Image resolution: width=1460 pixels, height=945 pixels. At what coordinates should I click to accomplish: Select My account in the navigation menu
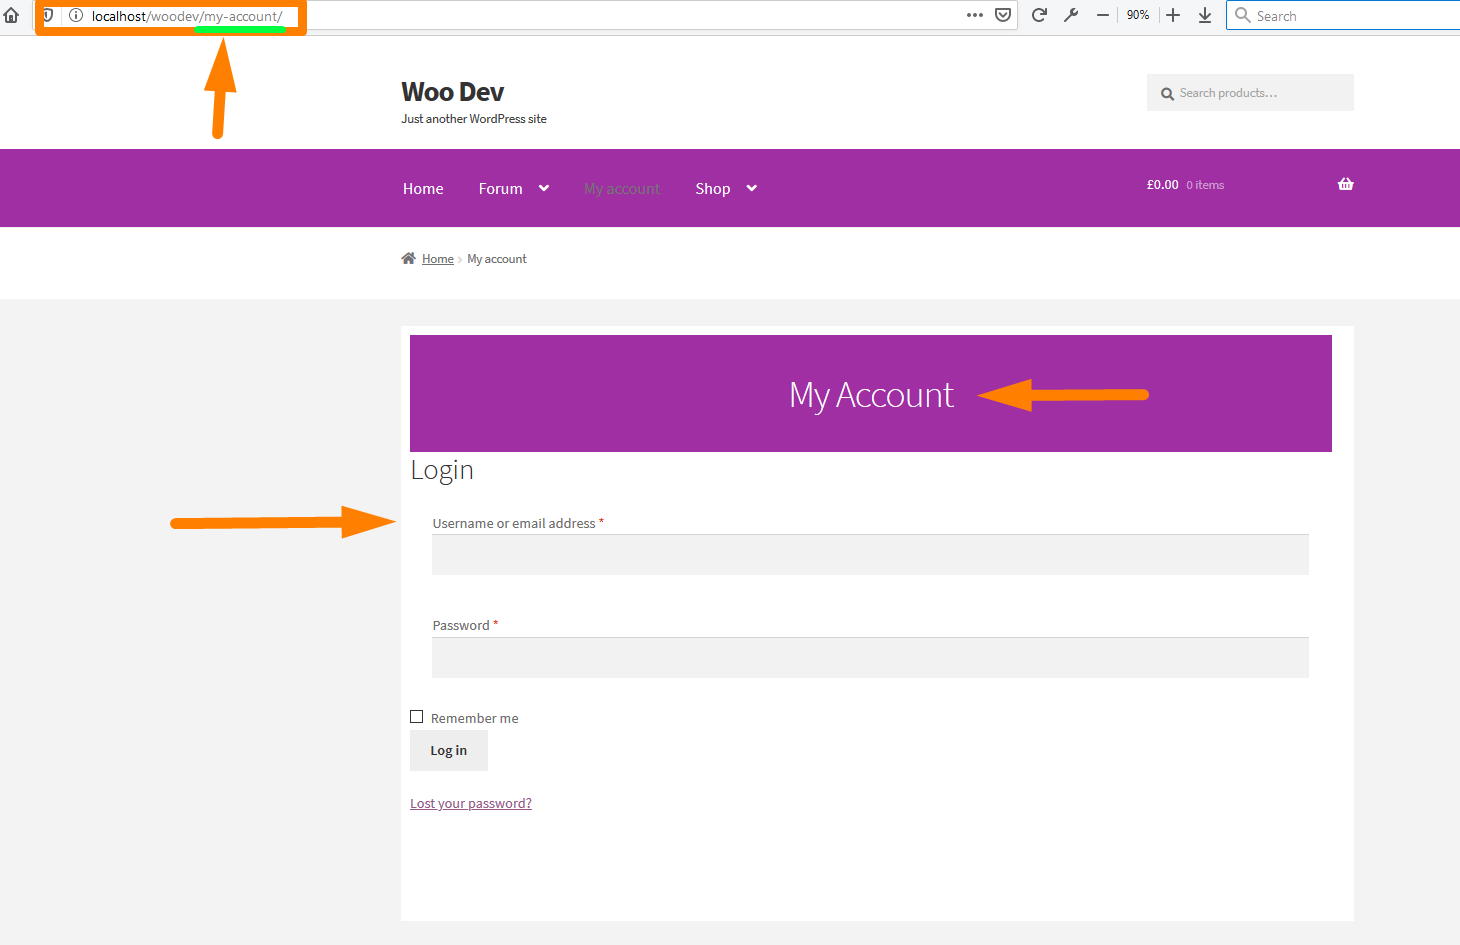pos(622,188)
